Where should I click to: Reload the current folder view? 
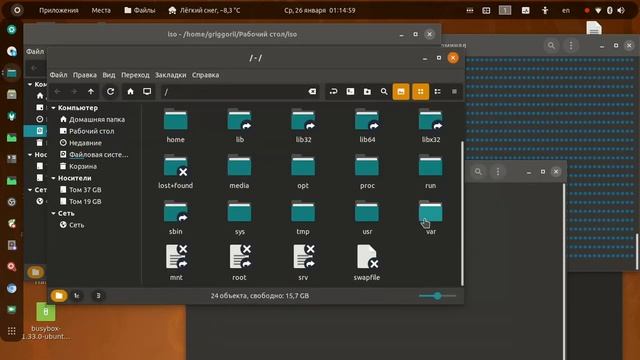[111, 92]
